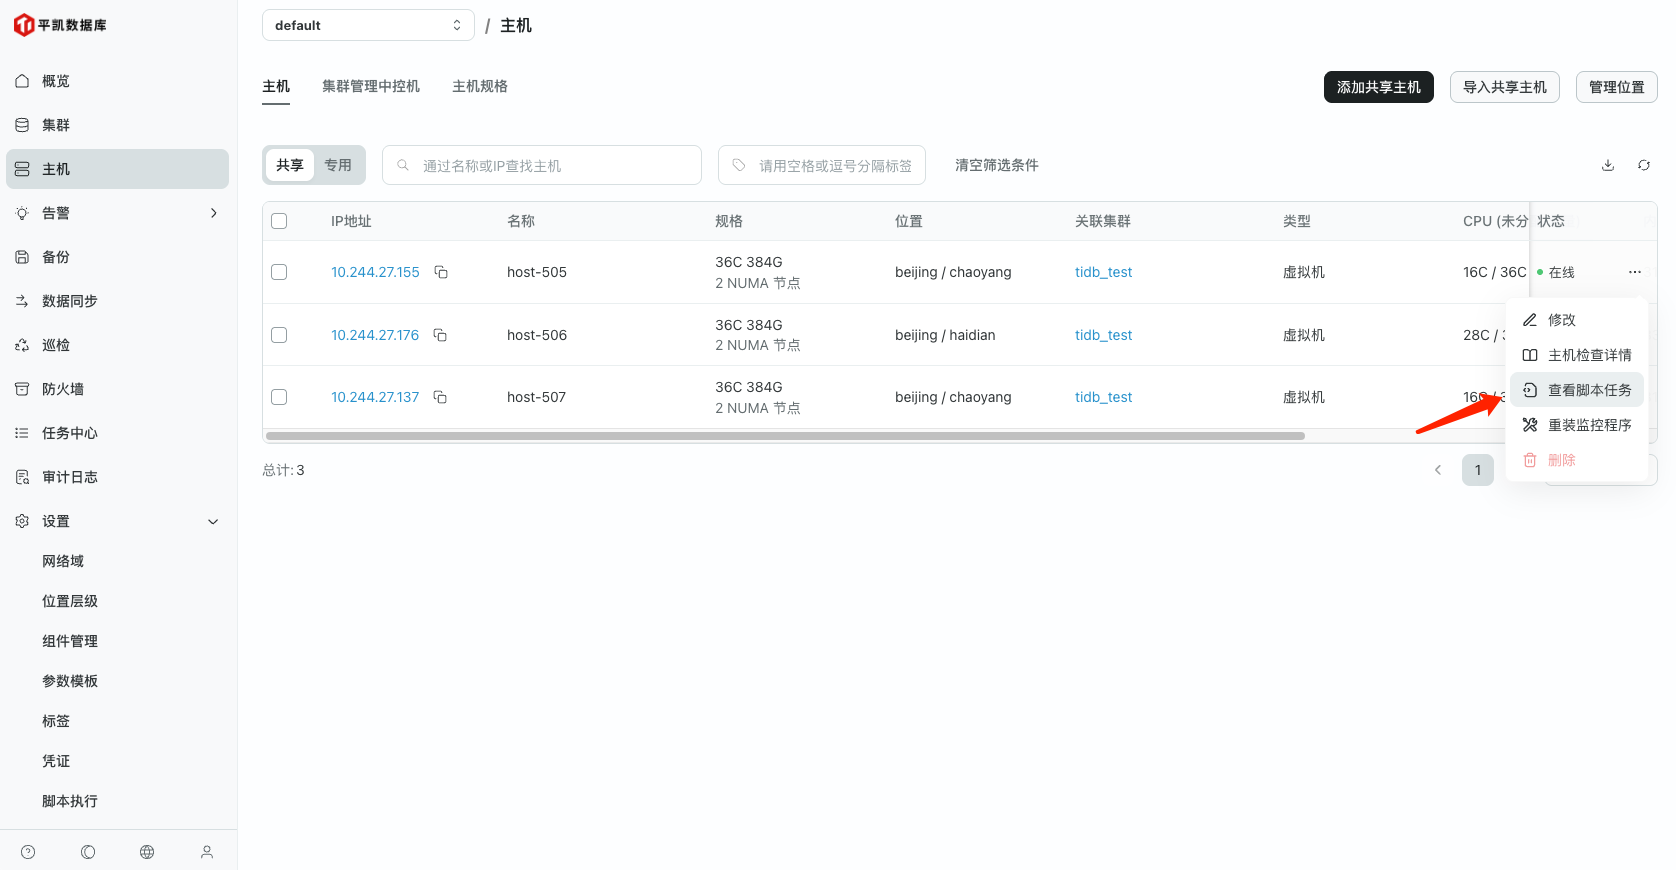
Task: Open the default workspace dropdown
Action: point(367,25)
